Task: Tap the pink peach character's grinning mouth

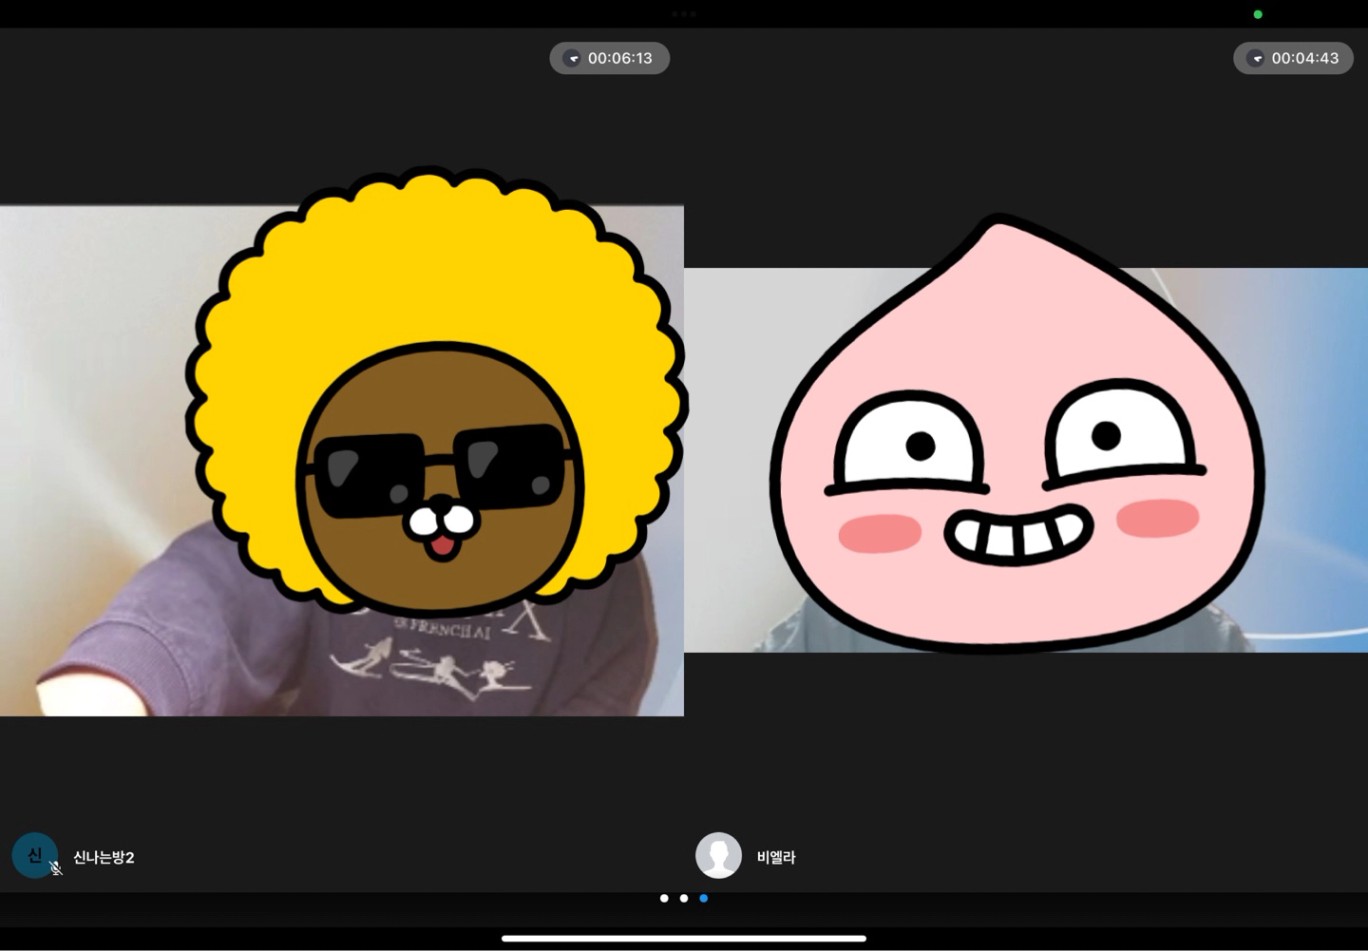Action: (1017, 536)
